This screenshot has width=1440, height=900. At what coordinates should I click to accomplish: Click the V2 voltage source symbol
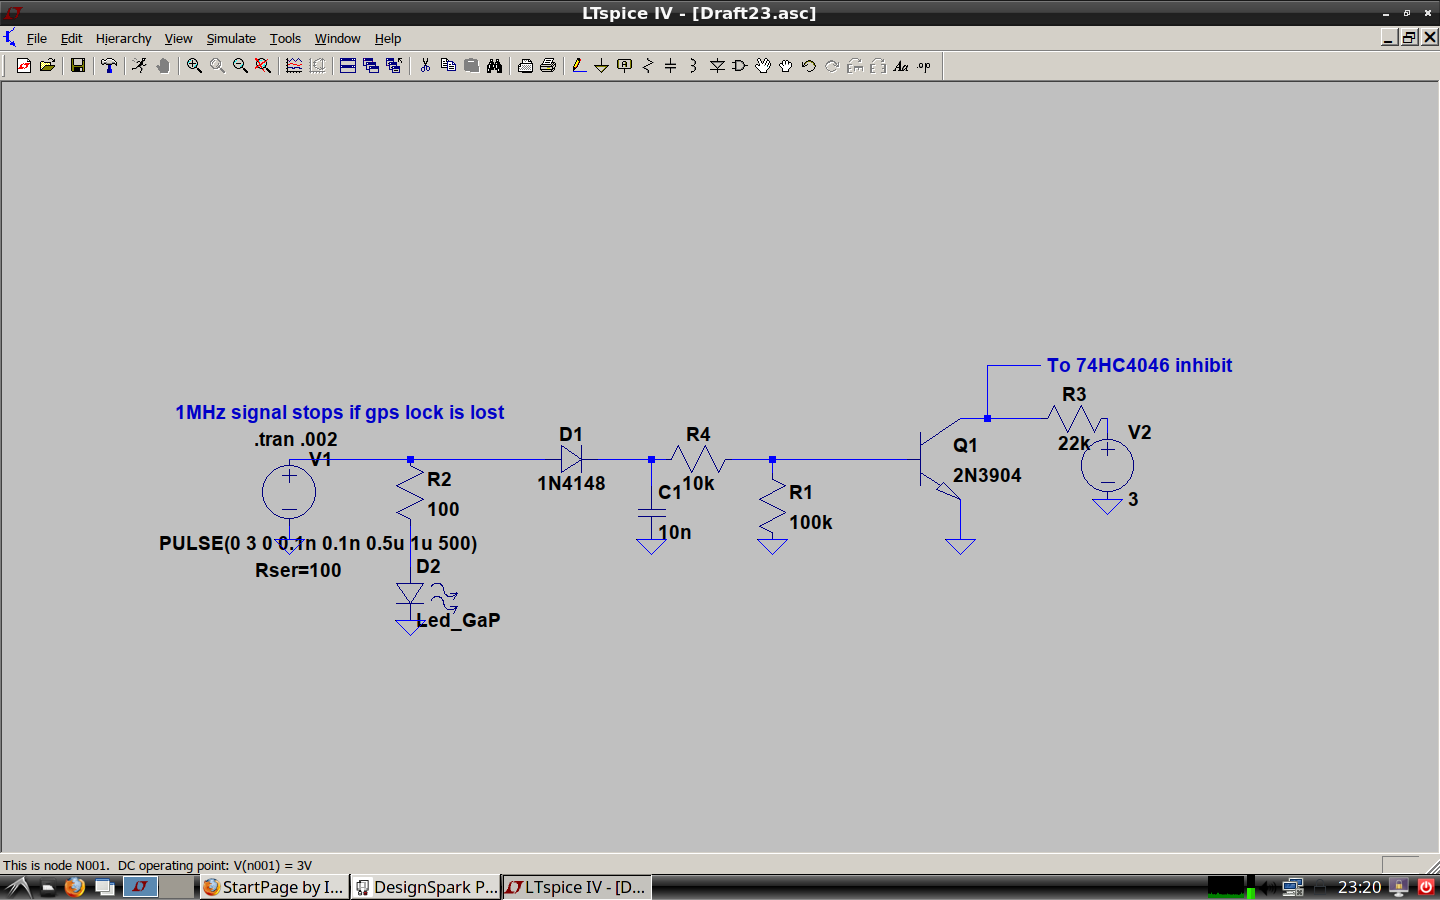[x=1107, y=465]
